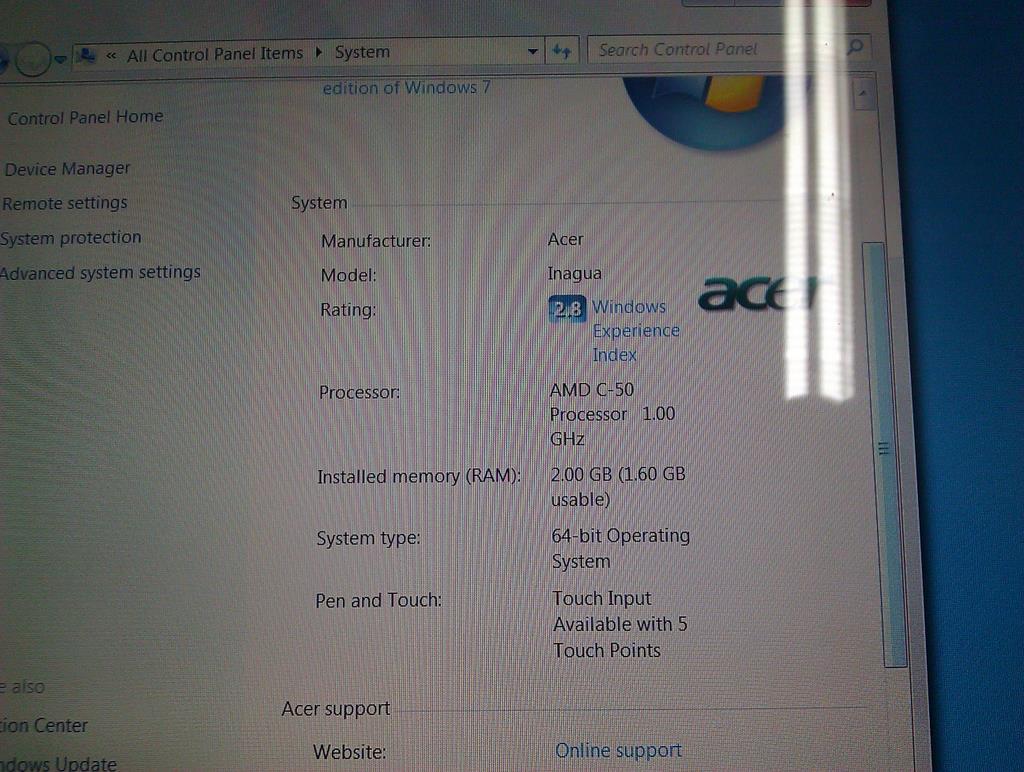
Task: Click the refresh button beside address bar
Action: 562,50
